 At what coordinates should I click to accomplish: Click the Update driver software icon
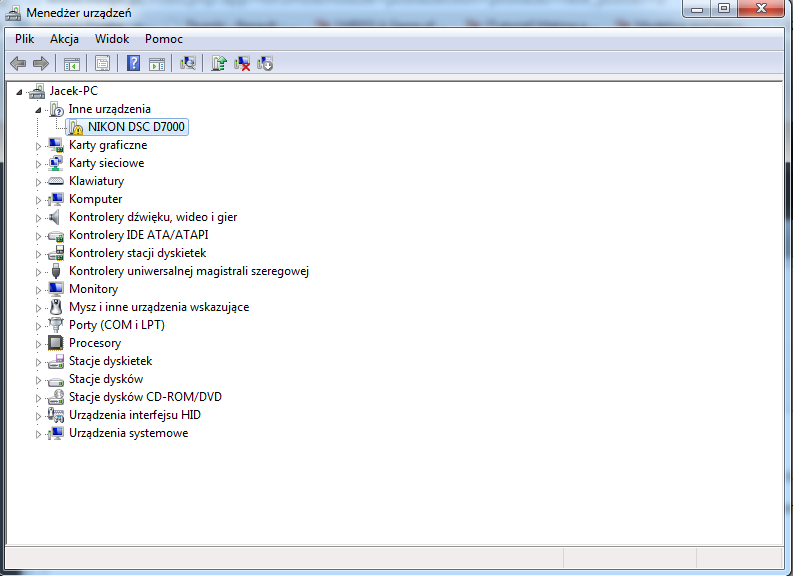point(218,63)
